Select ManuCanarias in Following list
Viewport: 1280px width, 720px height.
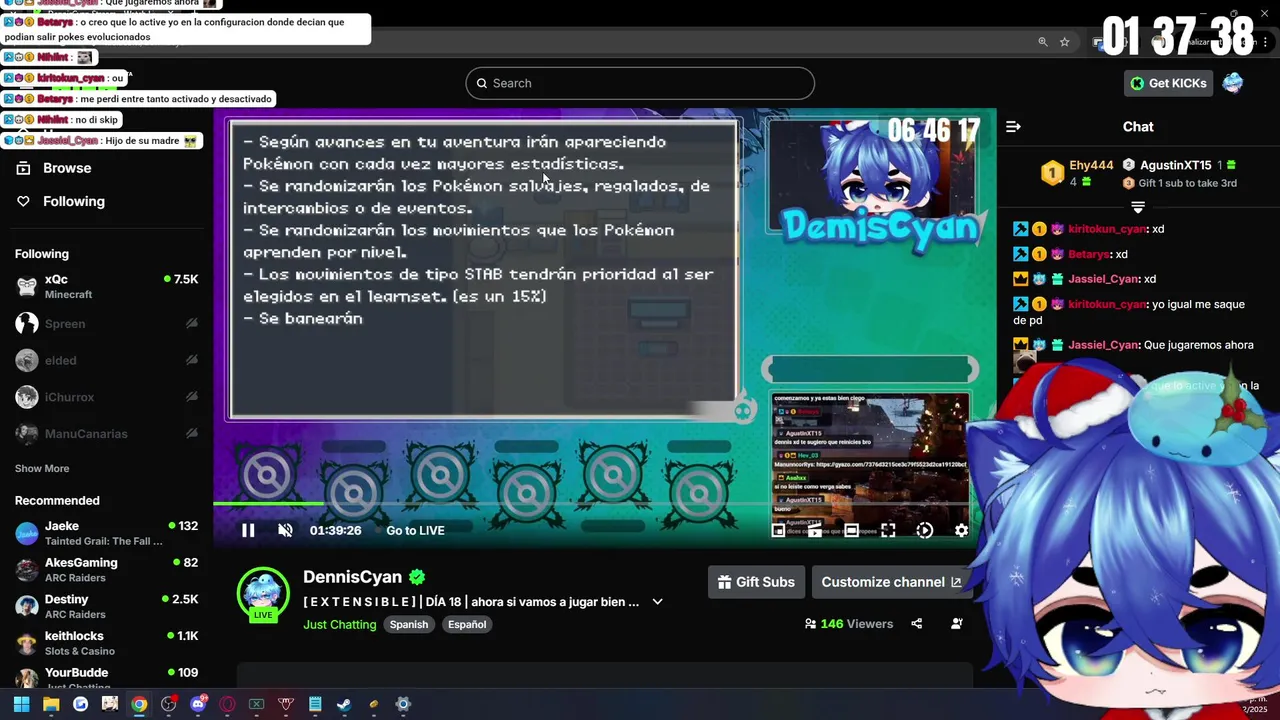click(x=106, y=434)
